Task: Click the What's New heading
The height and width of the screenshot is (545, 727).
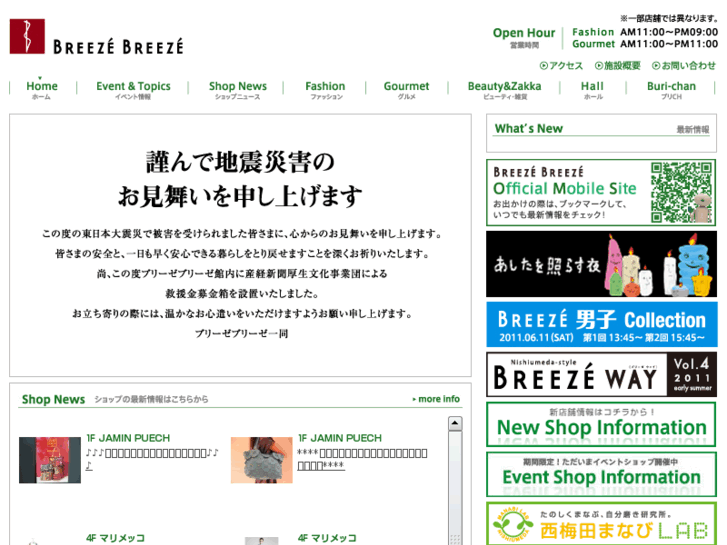Action: [x=529, y=128]
